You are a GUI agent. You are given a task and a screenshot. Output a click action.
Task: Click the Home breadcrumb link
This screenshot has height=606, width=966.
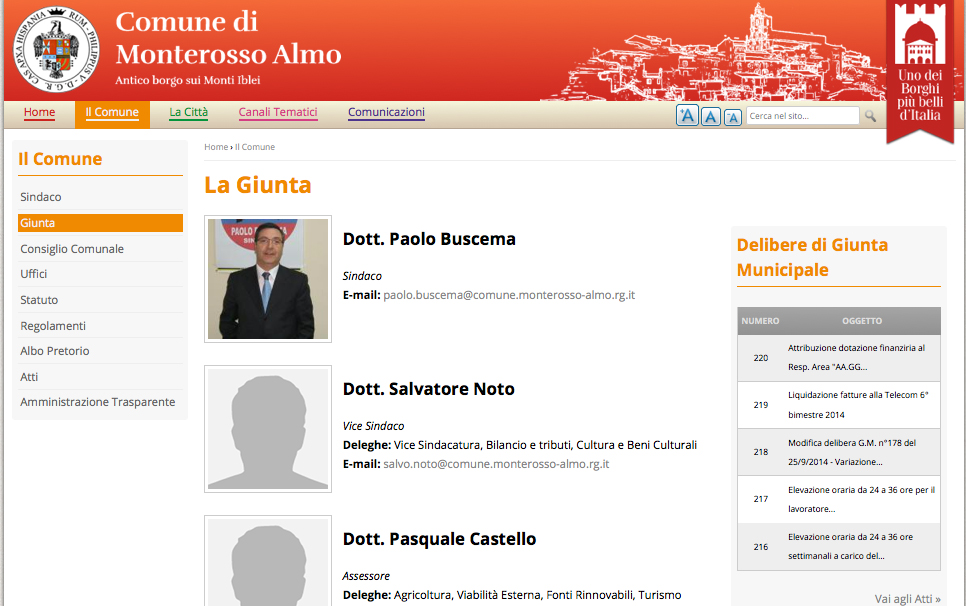click(x=216, y=147)
